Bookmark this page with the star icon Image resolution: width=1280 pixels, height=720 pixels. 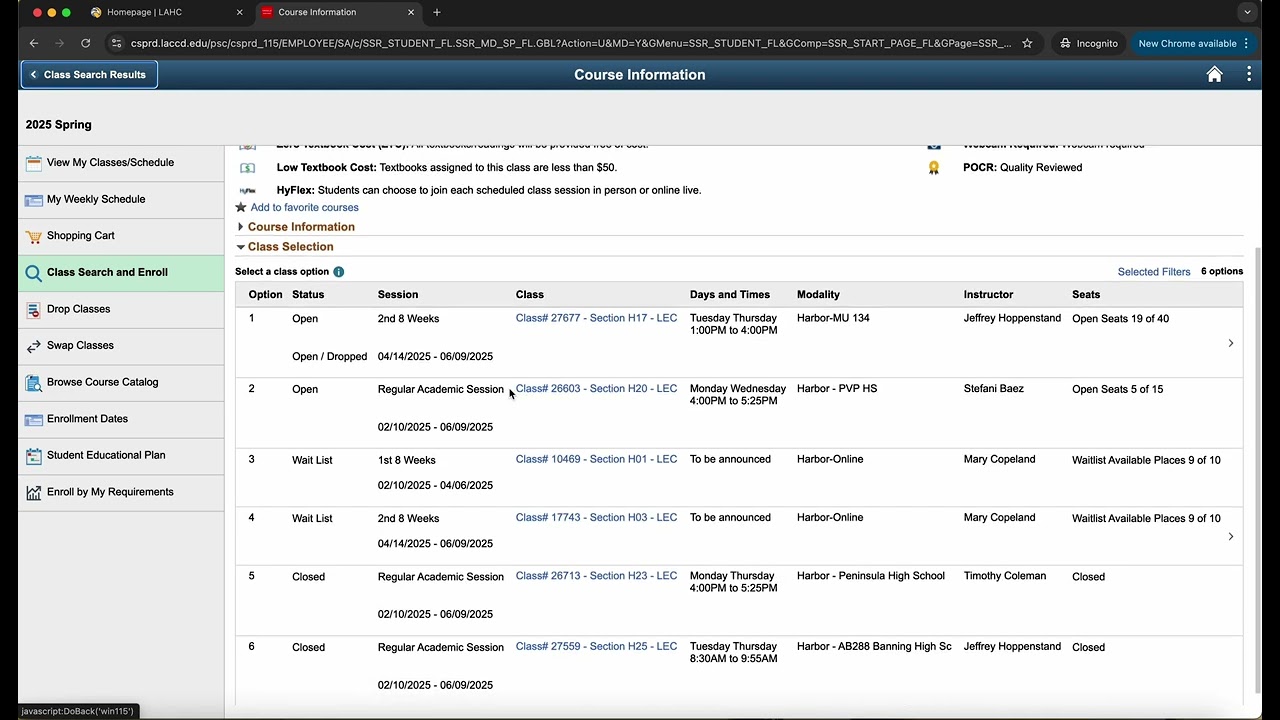tap(1027, 43)
